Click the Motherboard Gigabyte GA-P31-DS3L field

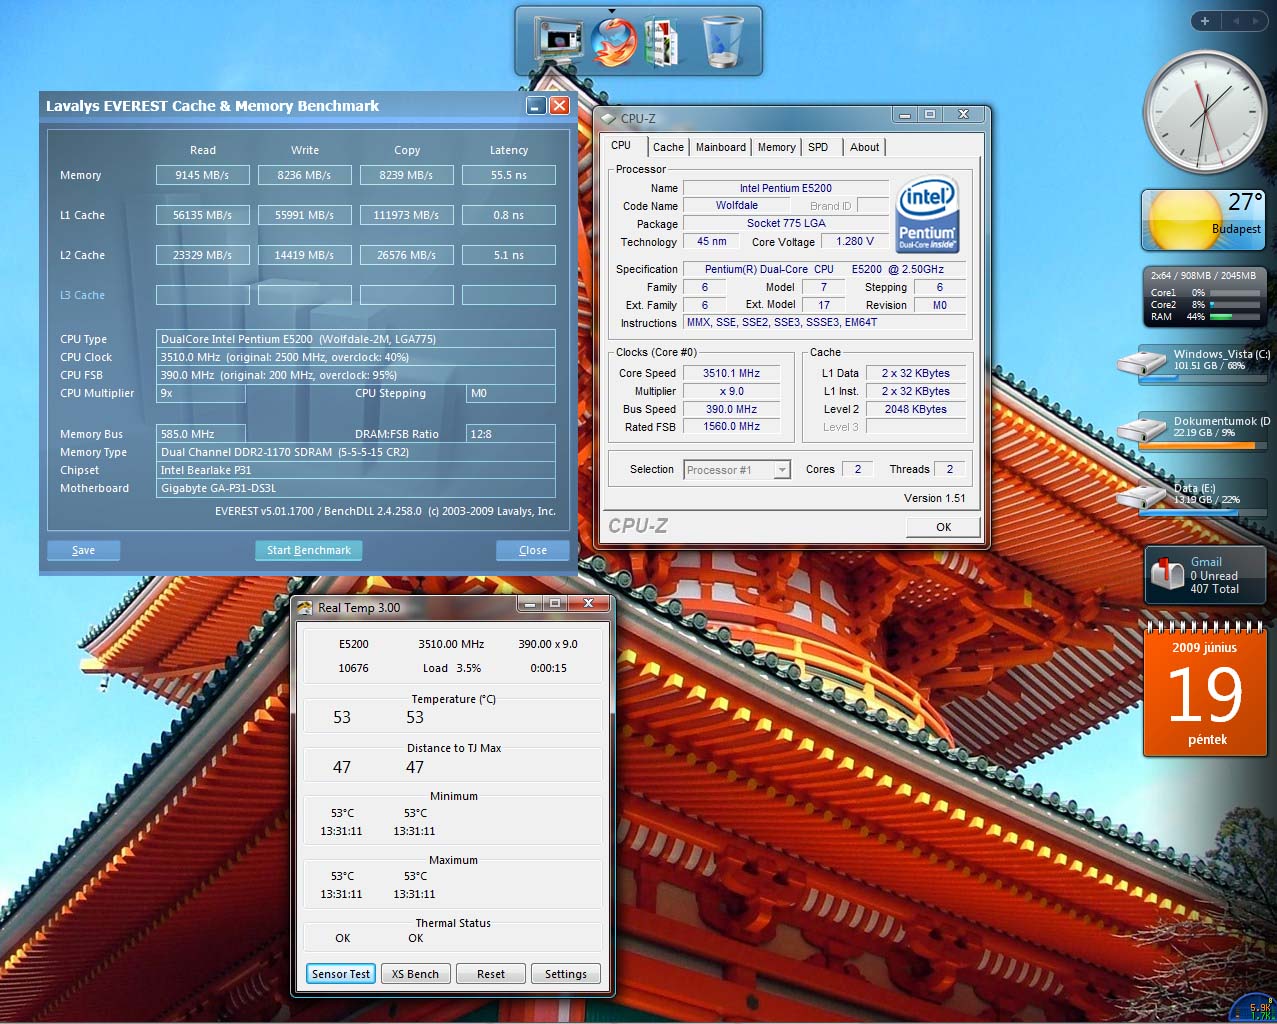coord(356,488)
